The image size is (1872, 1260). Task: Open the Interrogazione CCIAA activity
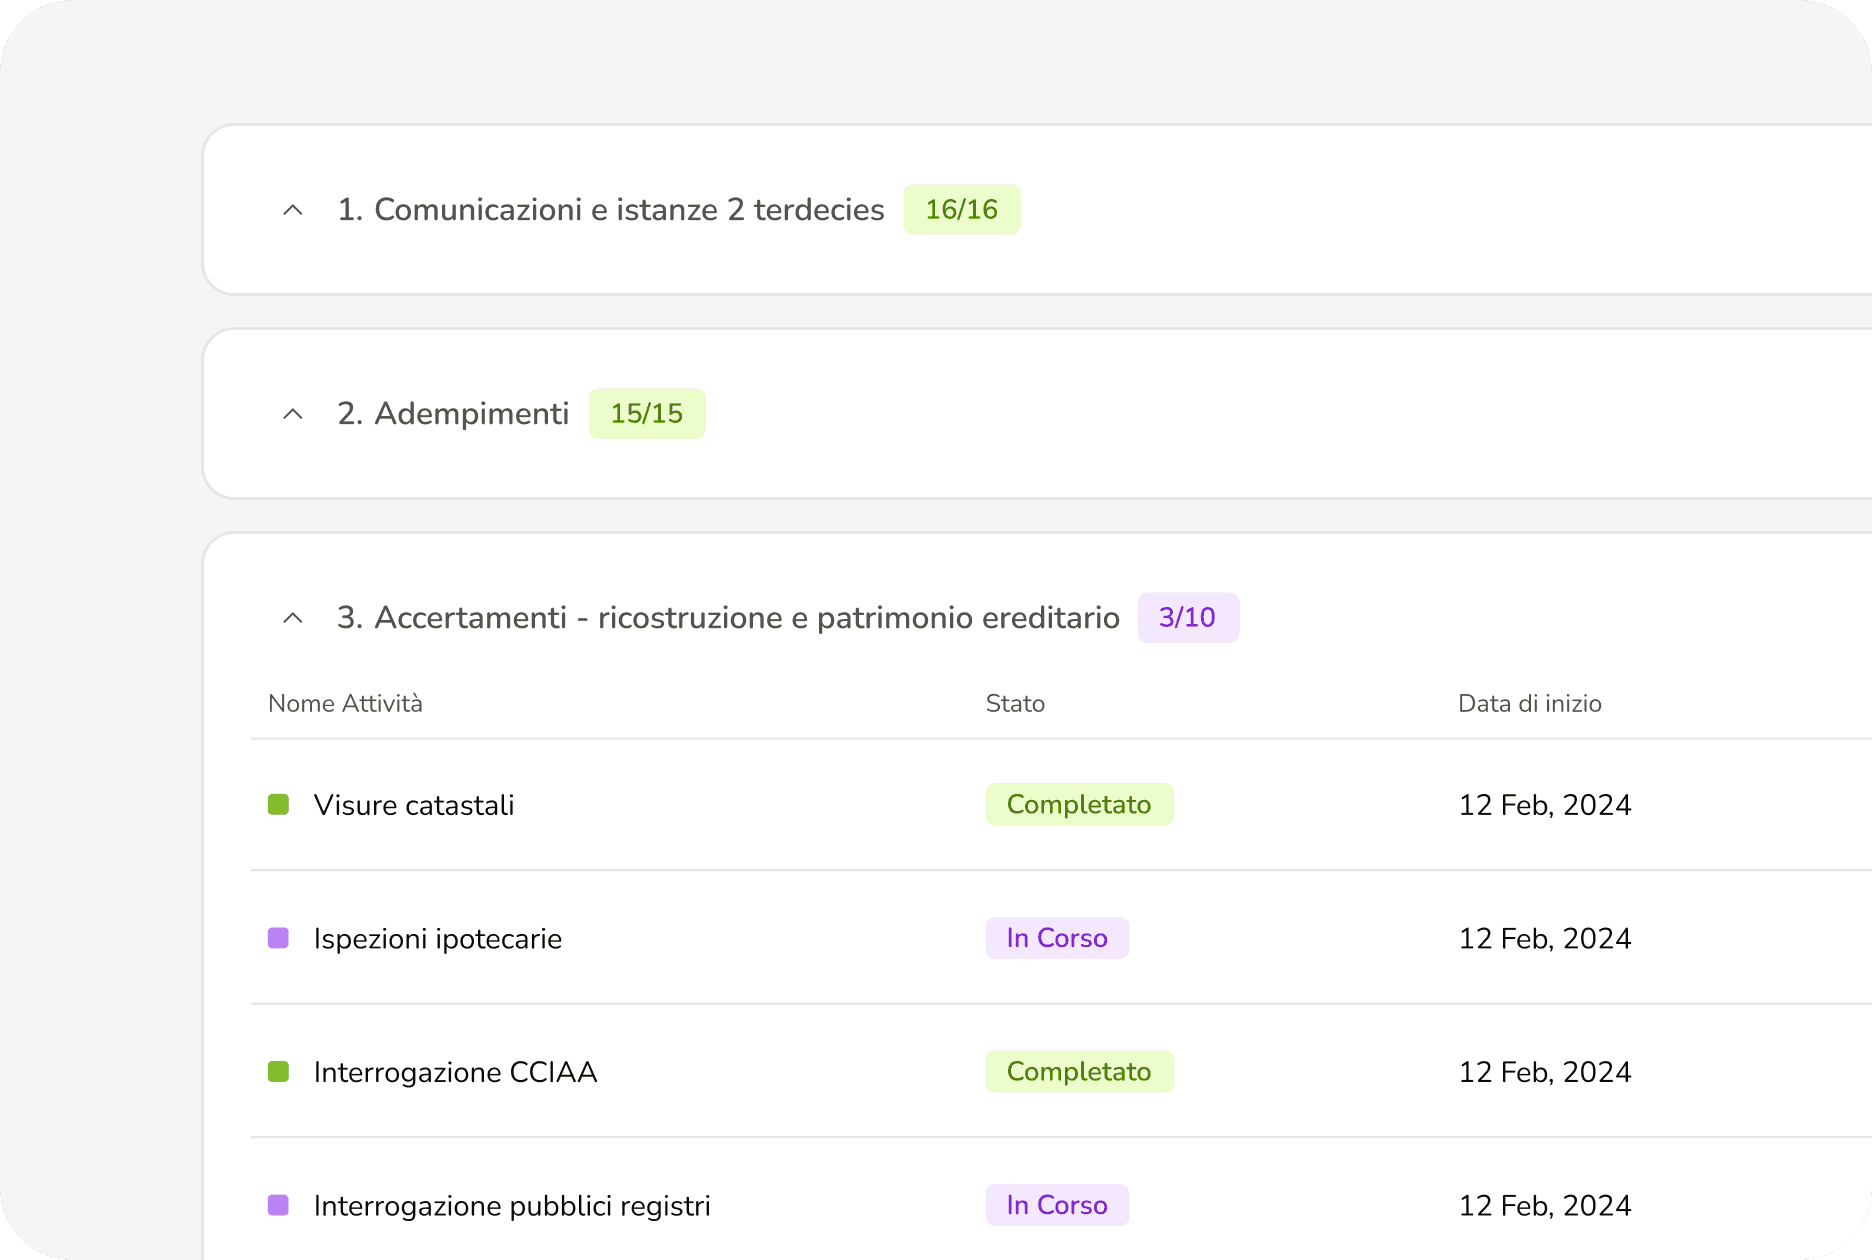click(455, 1072)
